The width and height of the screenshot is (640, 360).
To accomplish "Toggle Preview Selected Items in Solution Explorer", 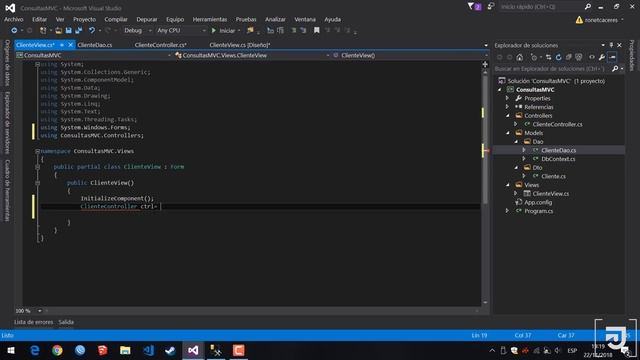I will tap(612, 58).
